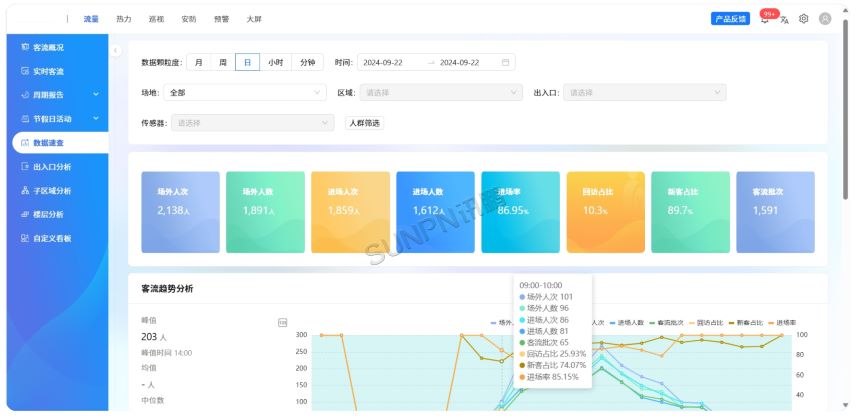Click the 人群筛选 button

point(364,123)
